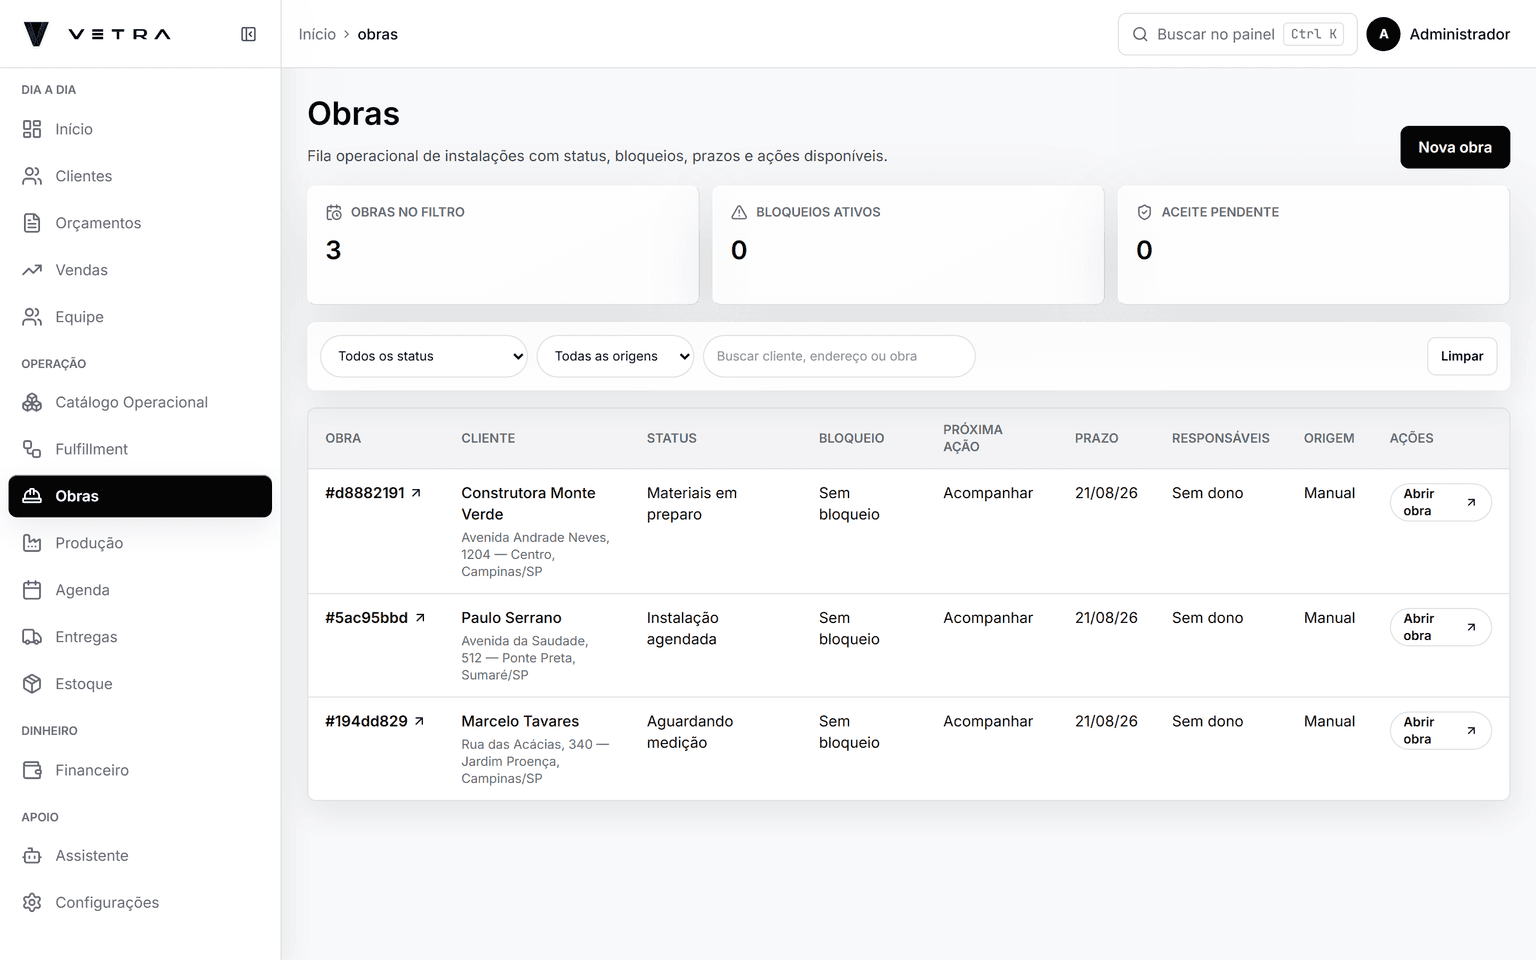Click the Assistente bot icon
Screen dimensions: 1536x960
[32, 856]
